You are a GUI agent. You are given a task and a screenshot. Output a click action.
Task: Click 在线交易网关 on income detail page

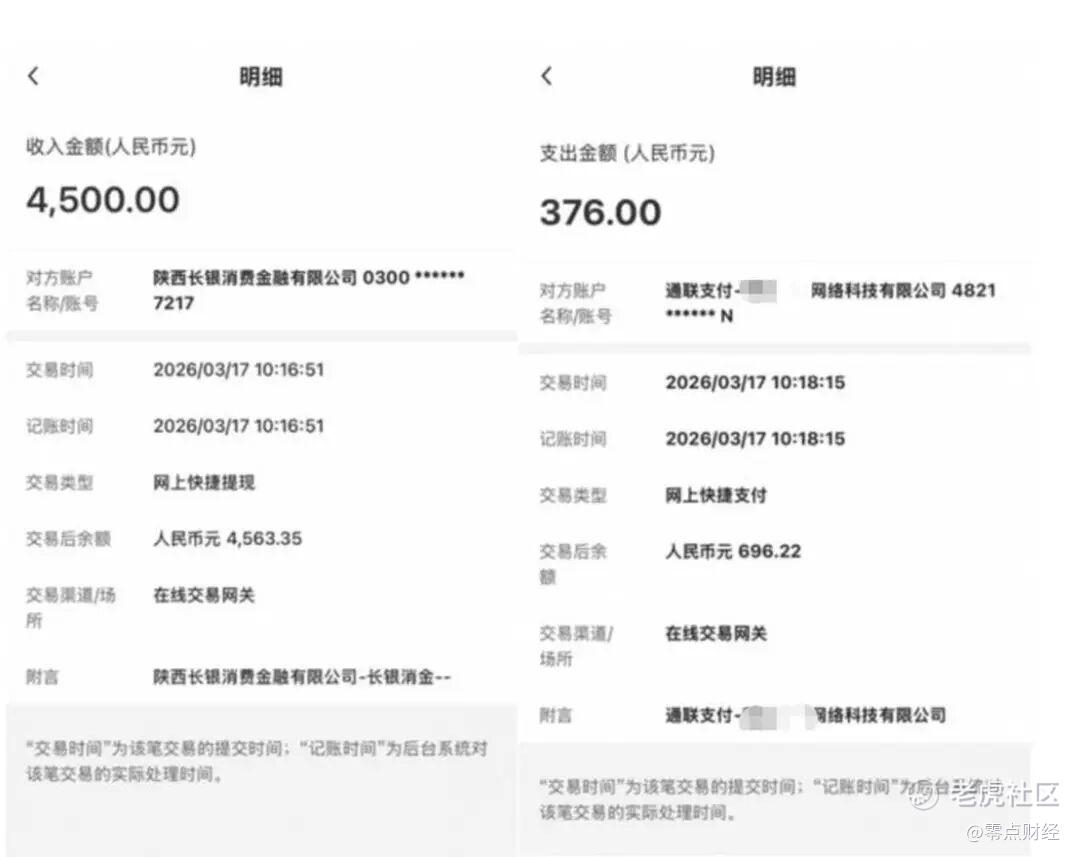tap(204, 595)
